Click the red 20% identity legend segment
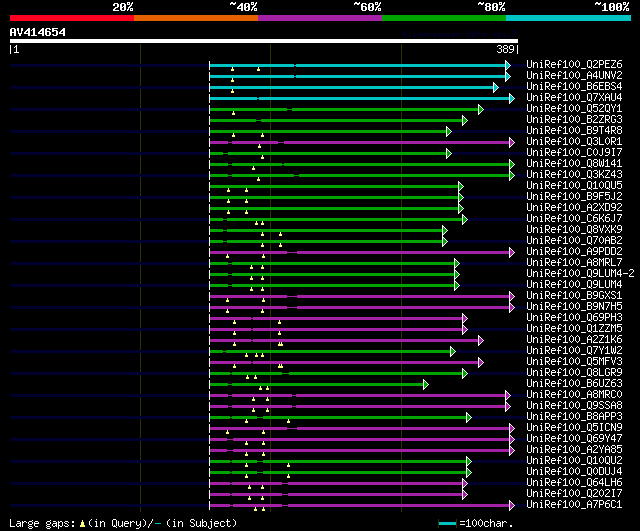This screenshot has height=531, width=640. (72, 18)
